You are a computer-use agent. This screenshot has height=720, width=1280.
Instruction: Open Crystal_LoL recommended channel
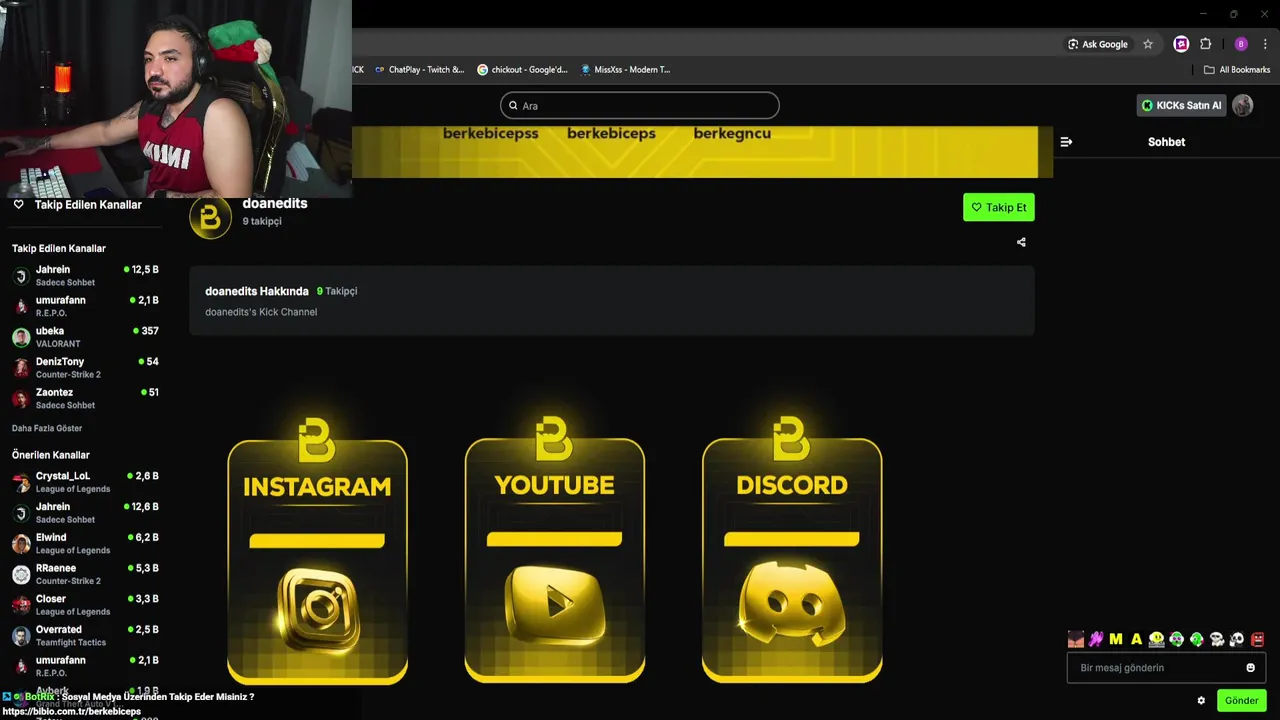tap(85, 482)
